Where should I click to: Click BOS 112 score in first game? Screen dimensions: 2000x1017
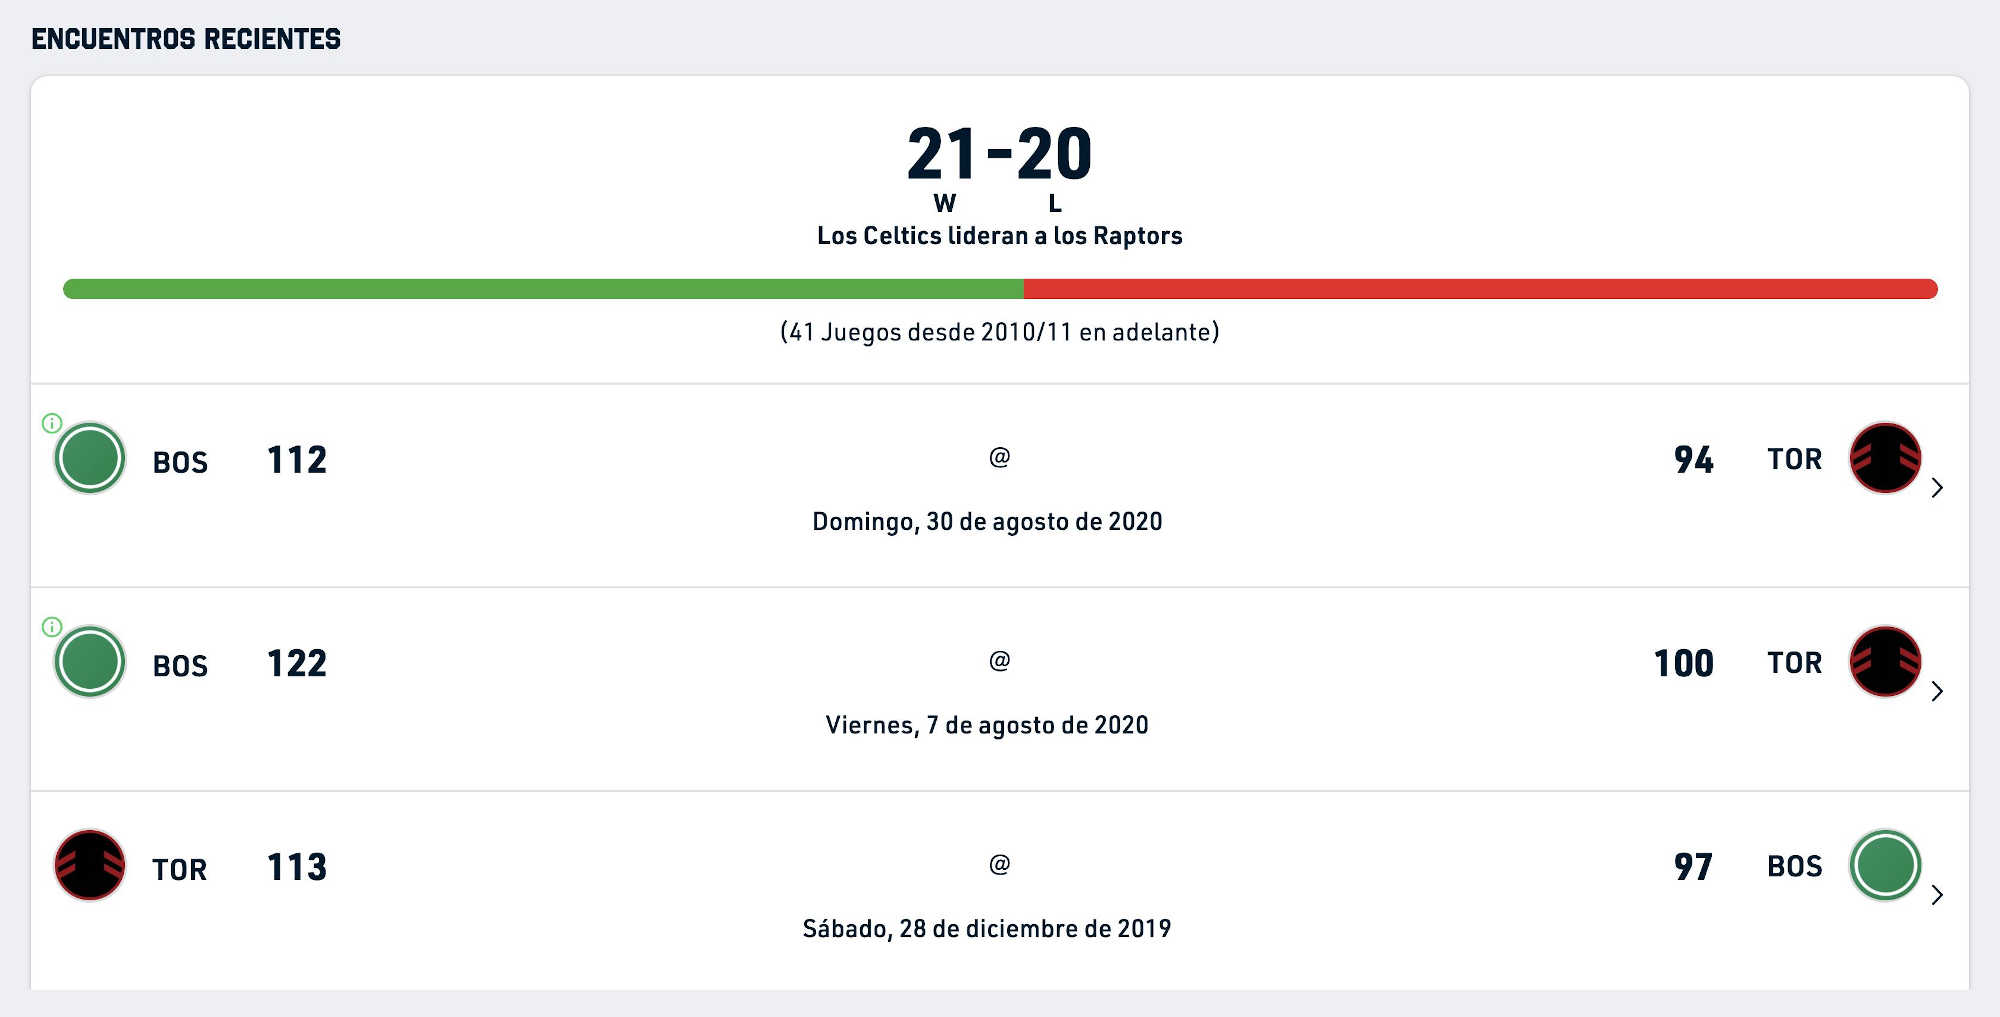pyautogui.click(x=297, y=460)
